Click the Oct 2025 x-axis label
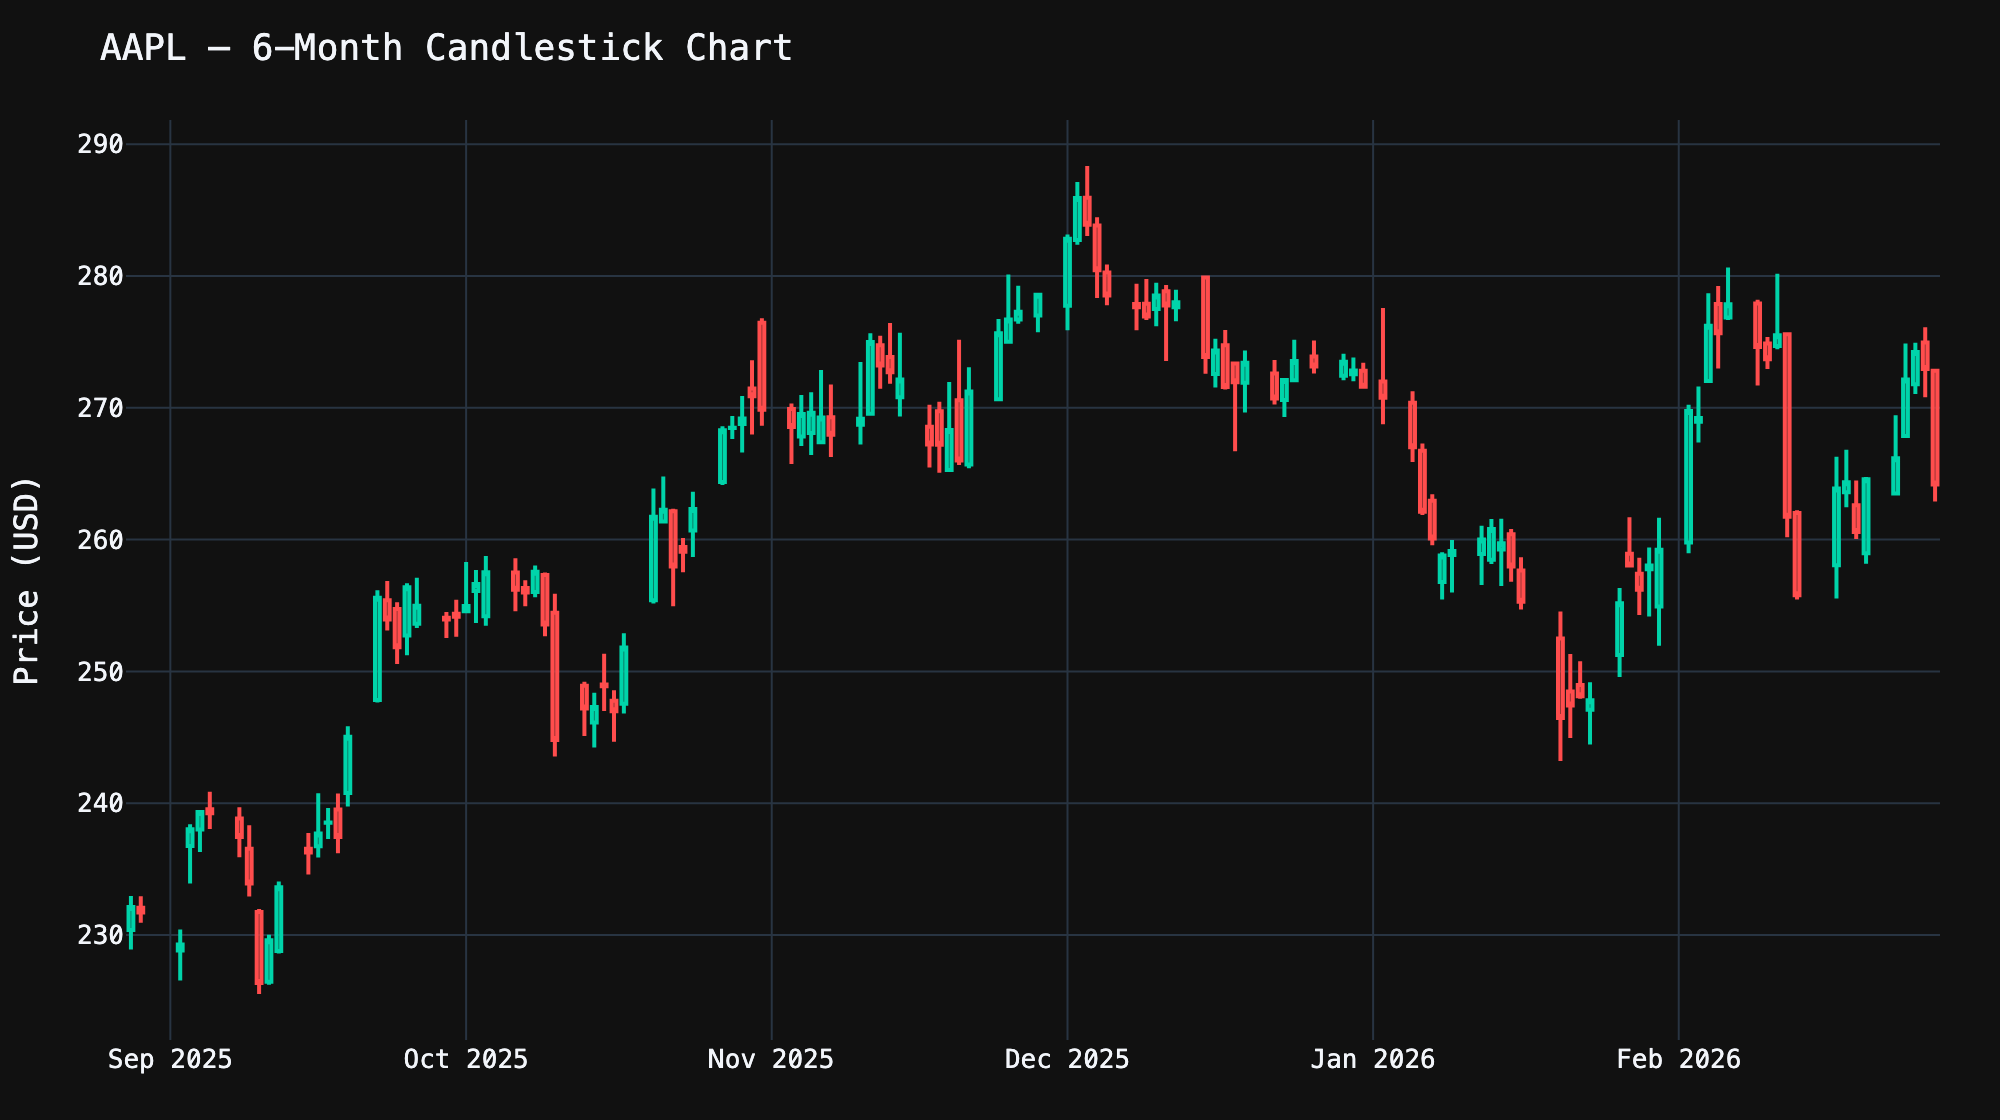The width and height of the screenshot is (2000, 1120). tap(466, 1059)
